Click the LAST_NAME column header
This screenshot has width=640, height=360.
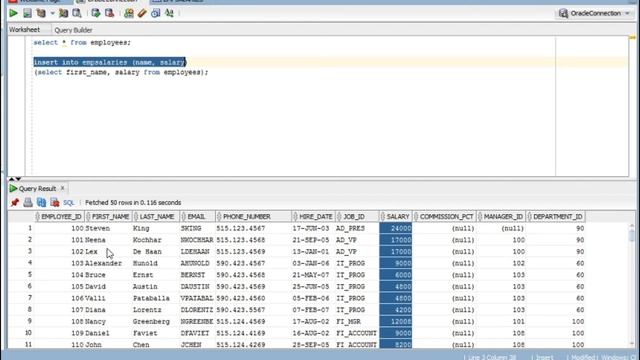(156, 217)
